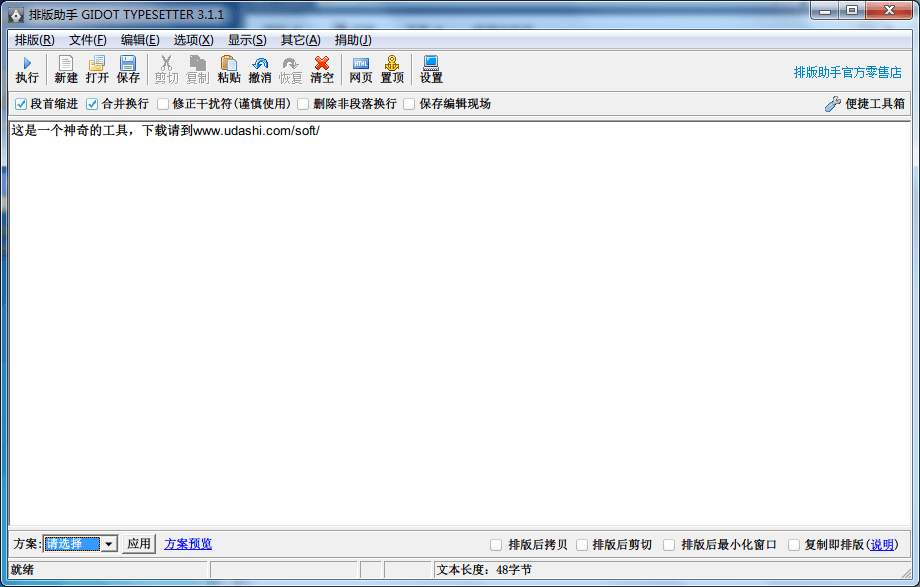Click 文本长度: 48字节 status entry
920x587 pixels.
click(484, 569)
